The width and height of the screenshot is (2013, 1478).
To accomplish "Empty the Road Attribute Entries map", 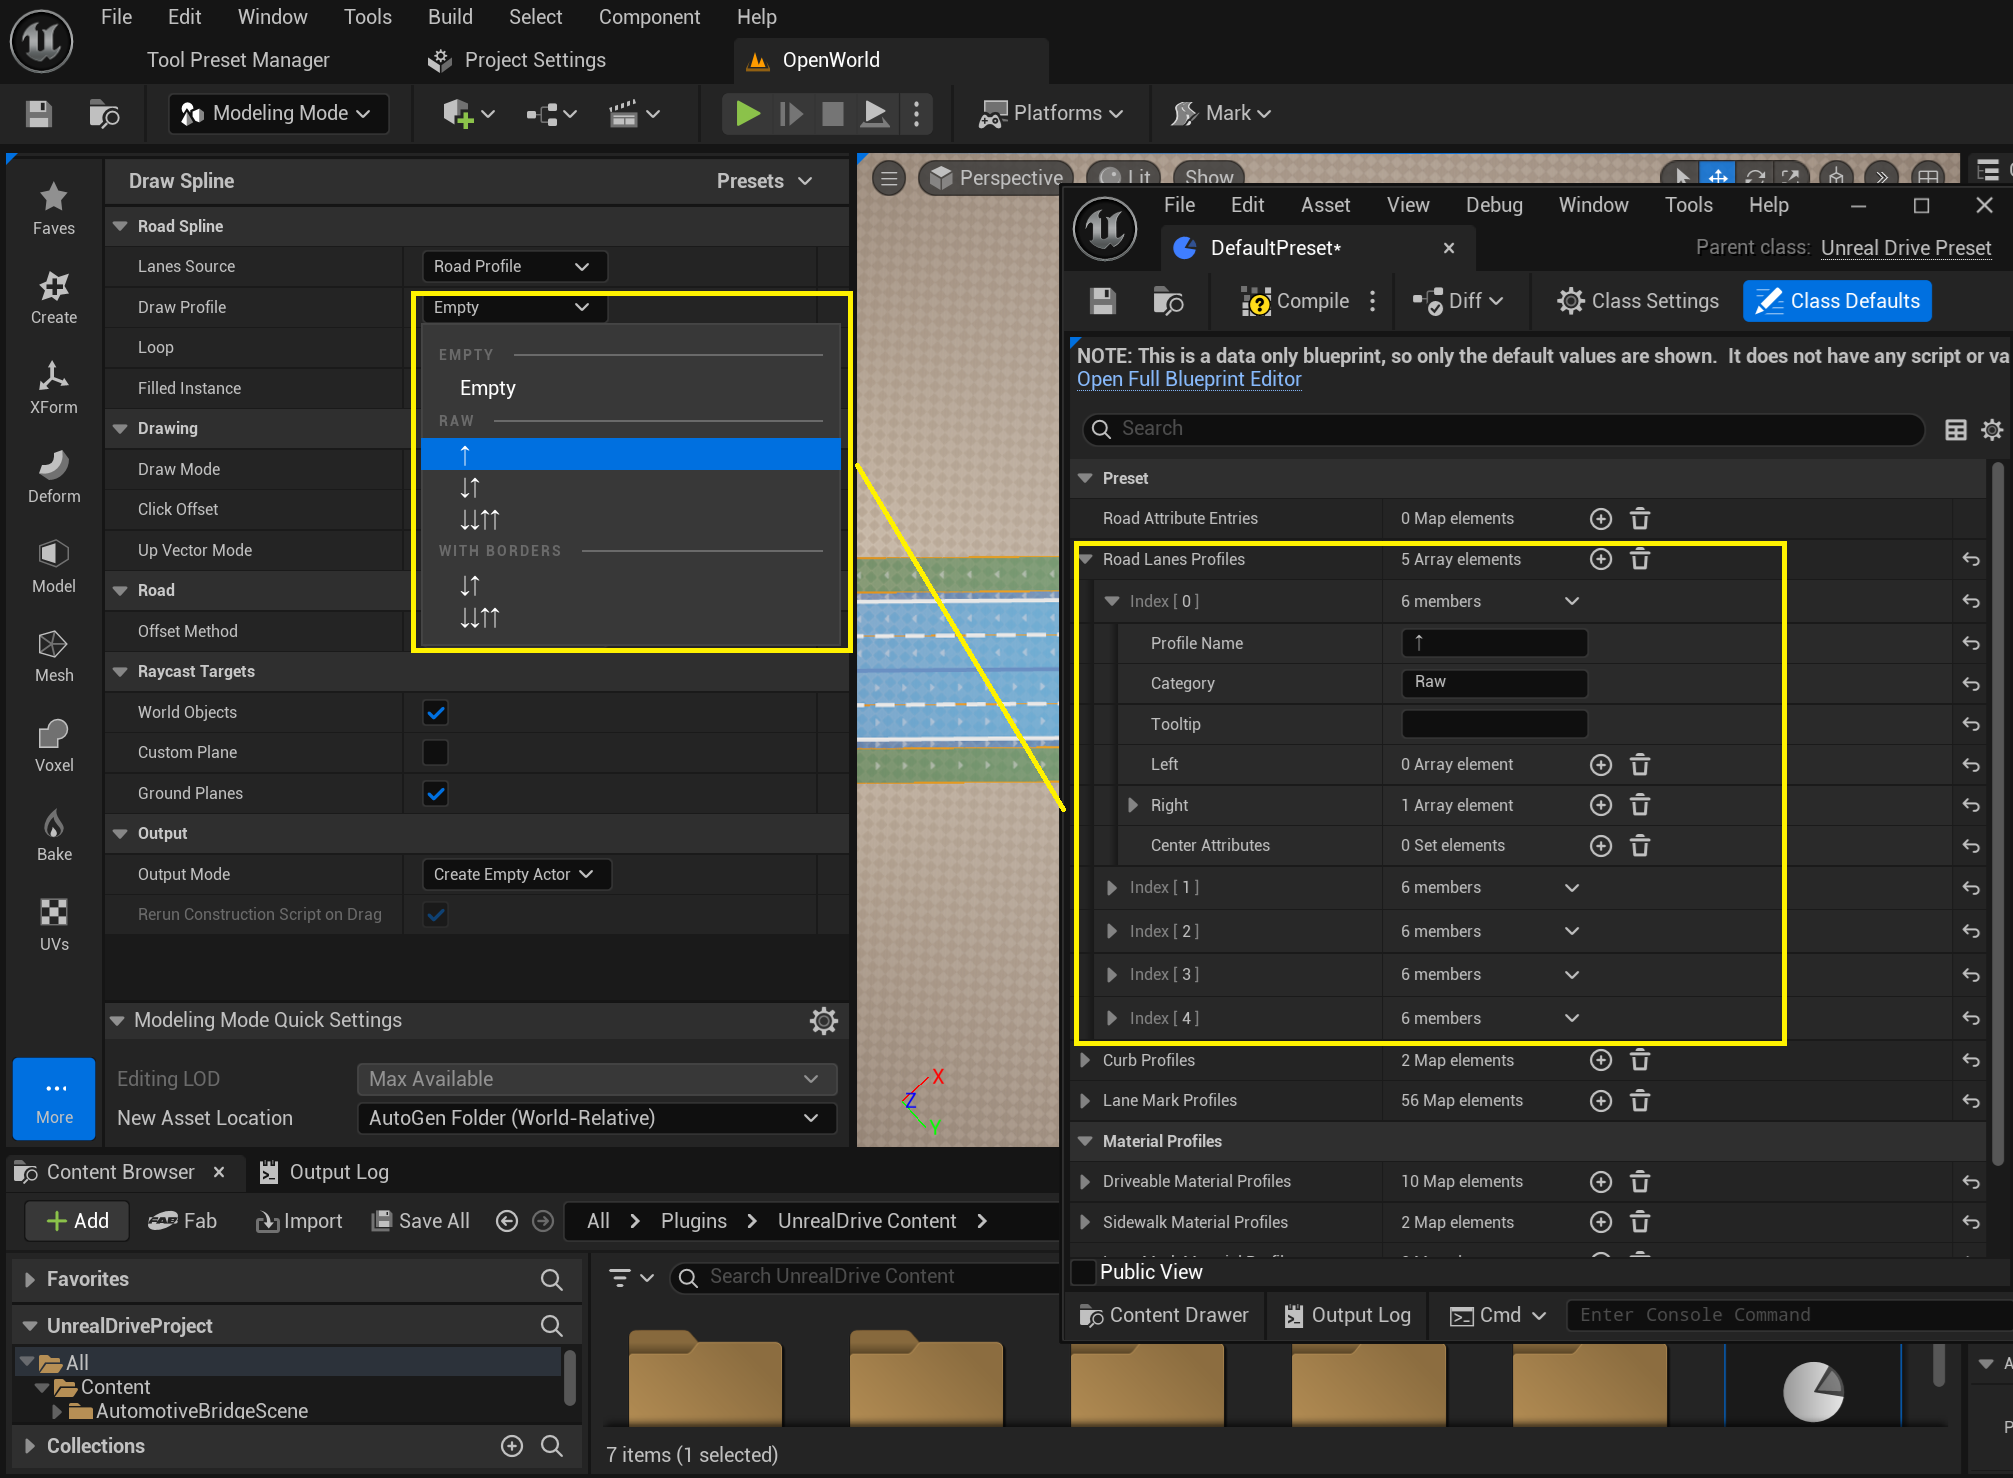I will click(x=1640, y=519).
